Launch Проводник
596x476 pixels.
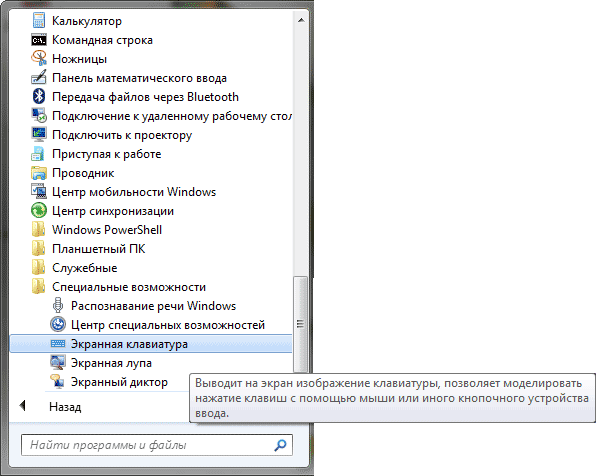83,173
